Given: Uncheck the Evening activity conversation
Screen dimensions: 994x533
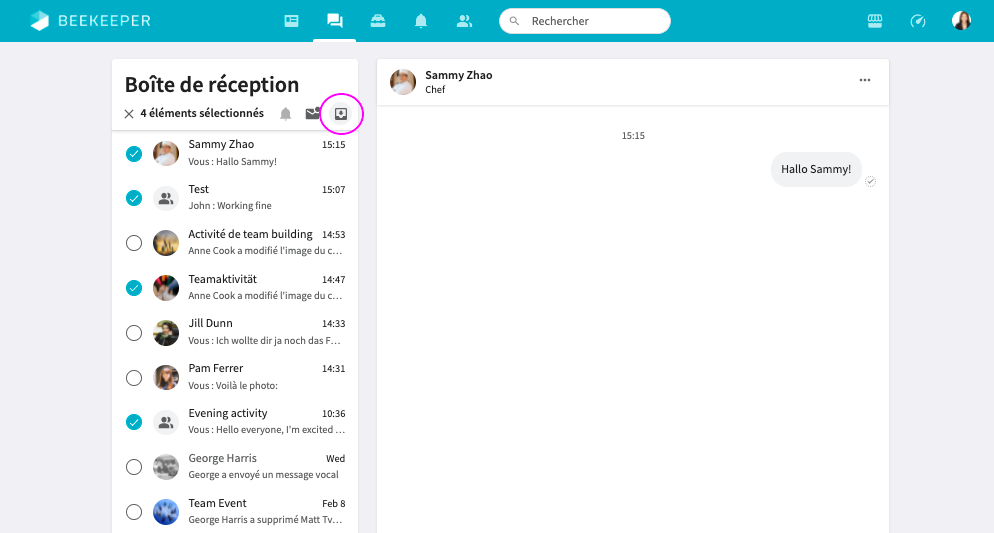Looking at the screenshot, I should pyautogui.click(x=134, y=422).
